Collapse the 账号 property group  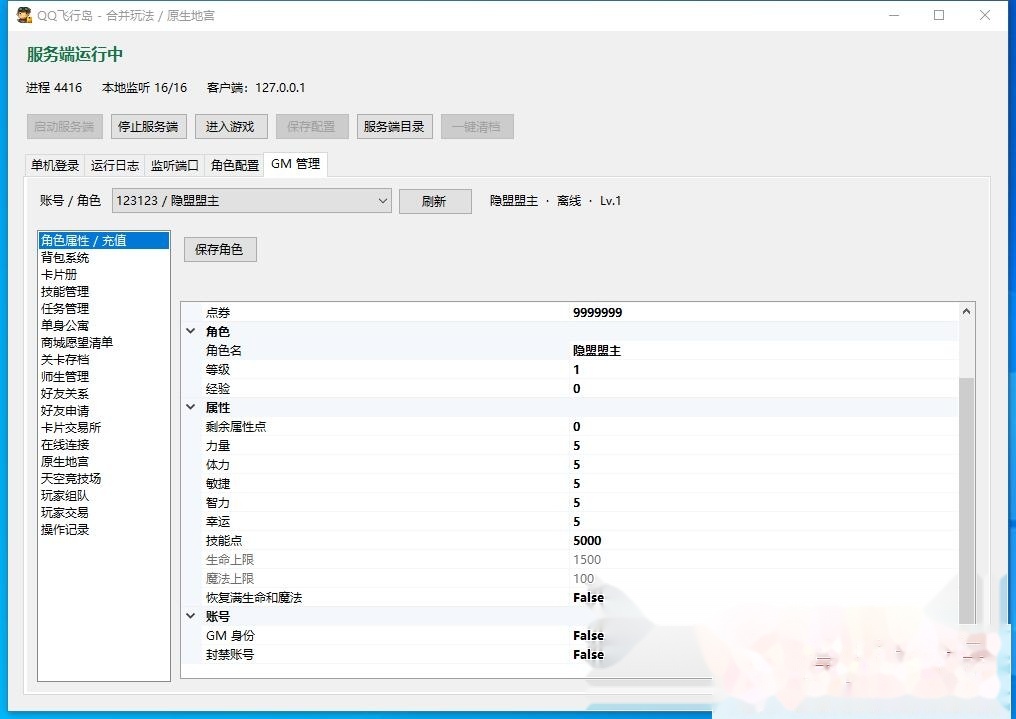[x=190, y=615]
